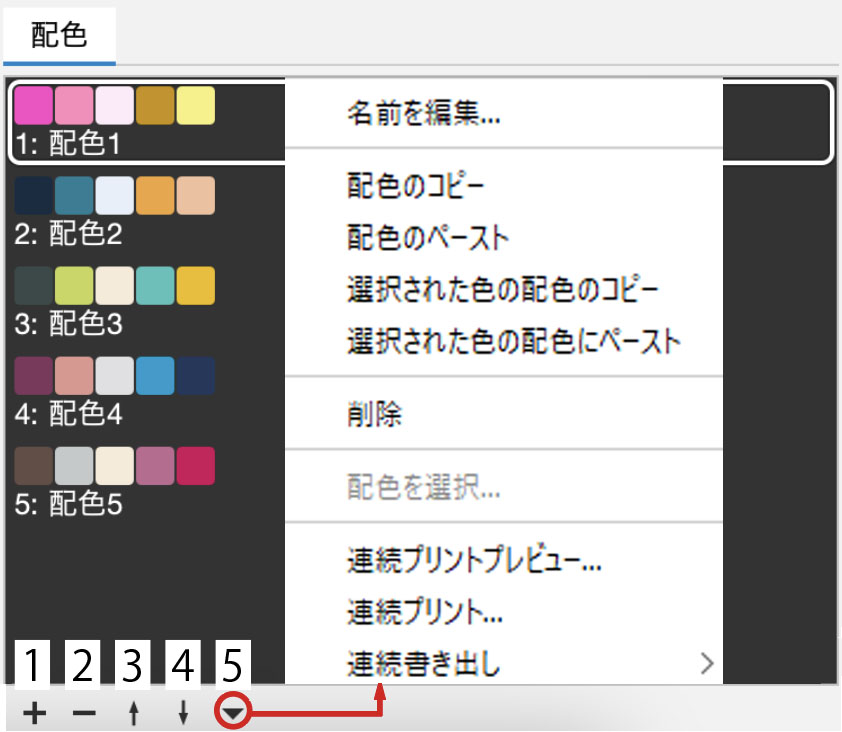842x732 pixels.
Task: Choose 名前を編集... from the menu
Action: [424, 114]
